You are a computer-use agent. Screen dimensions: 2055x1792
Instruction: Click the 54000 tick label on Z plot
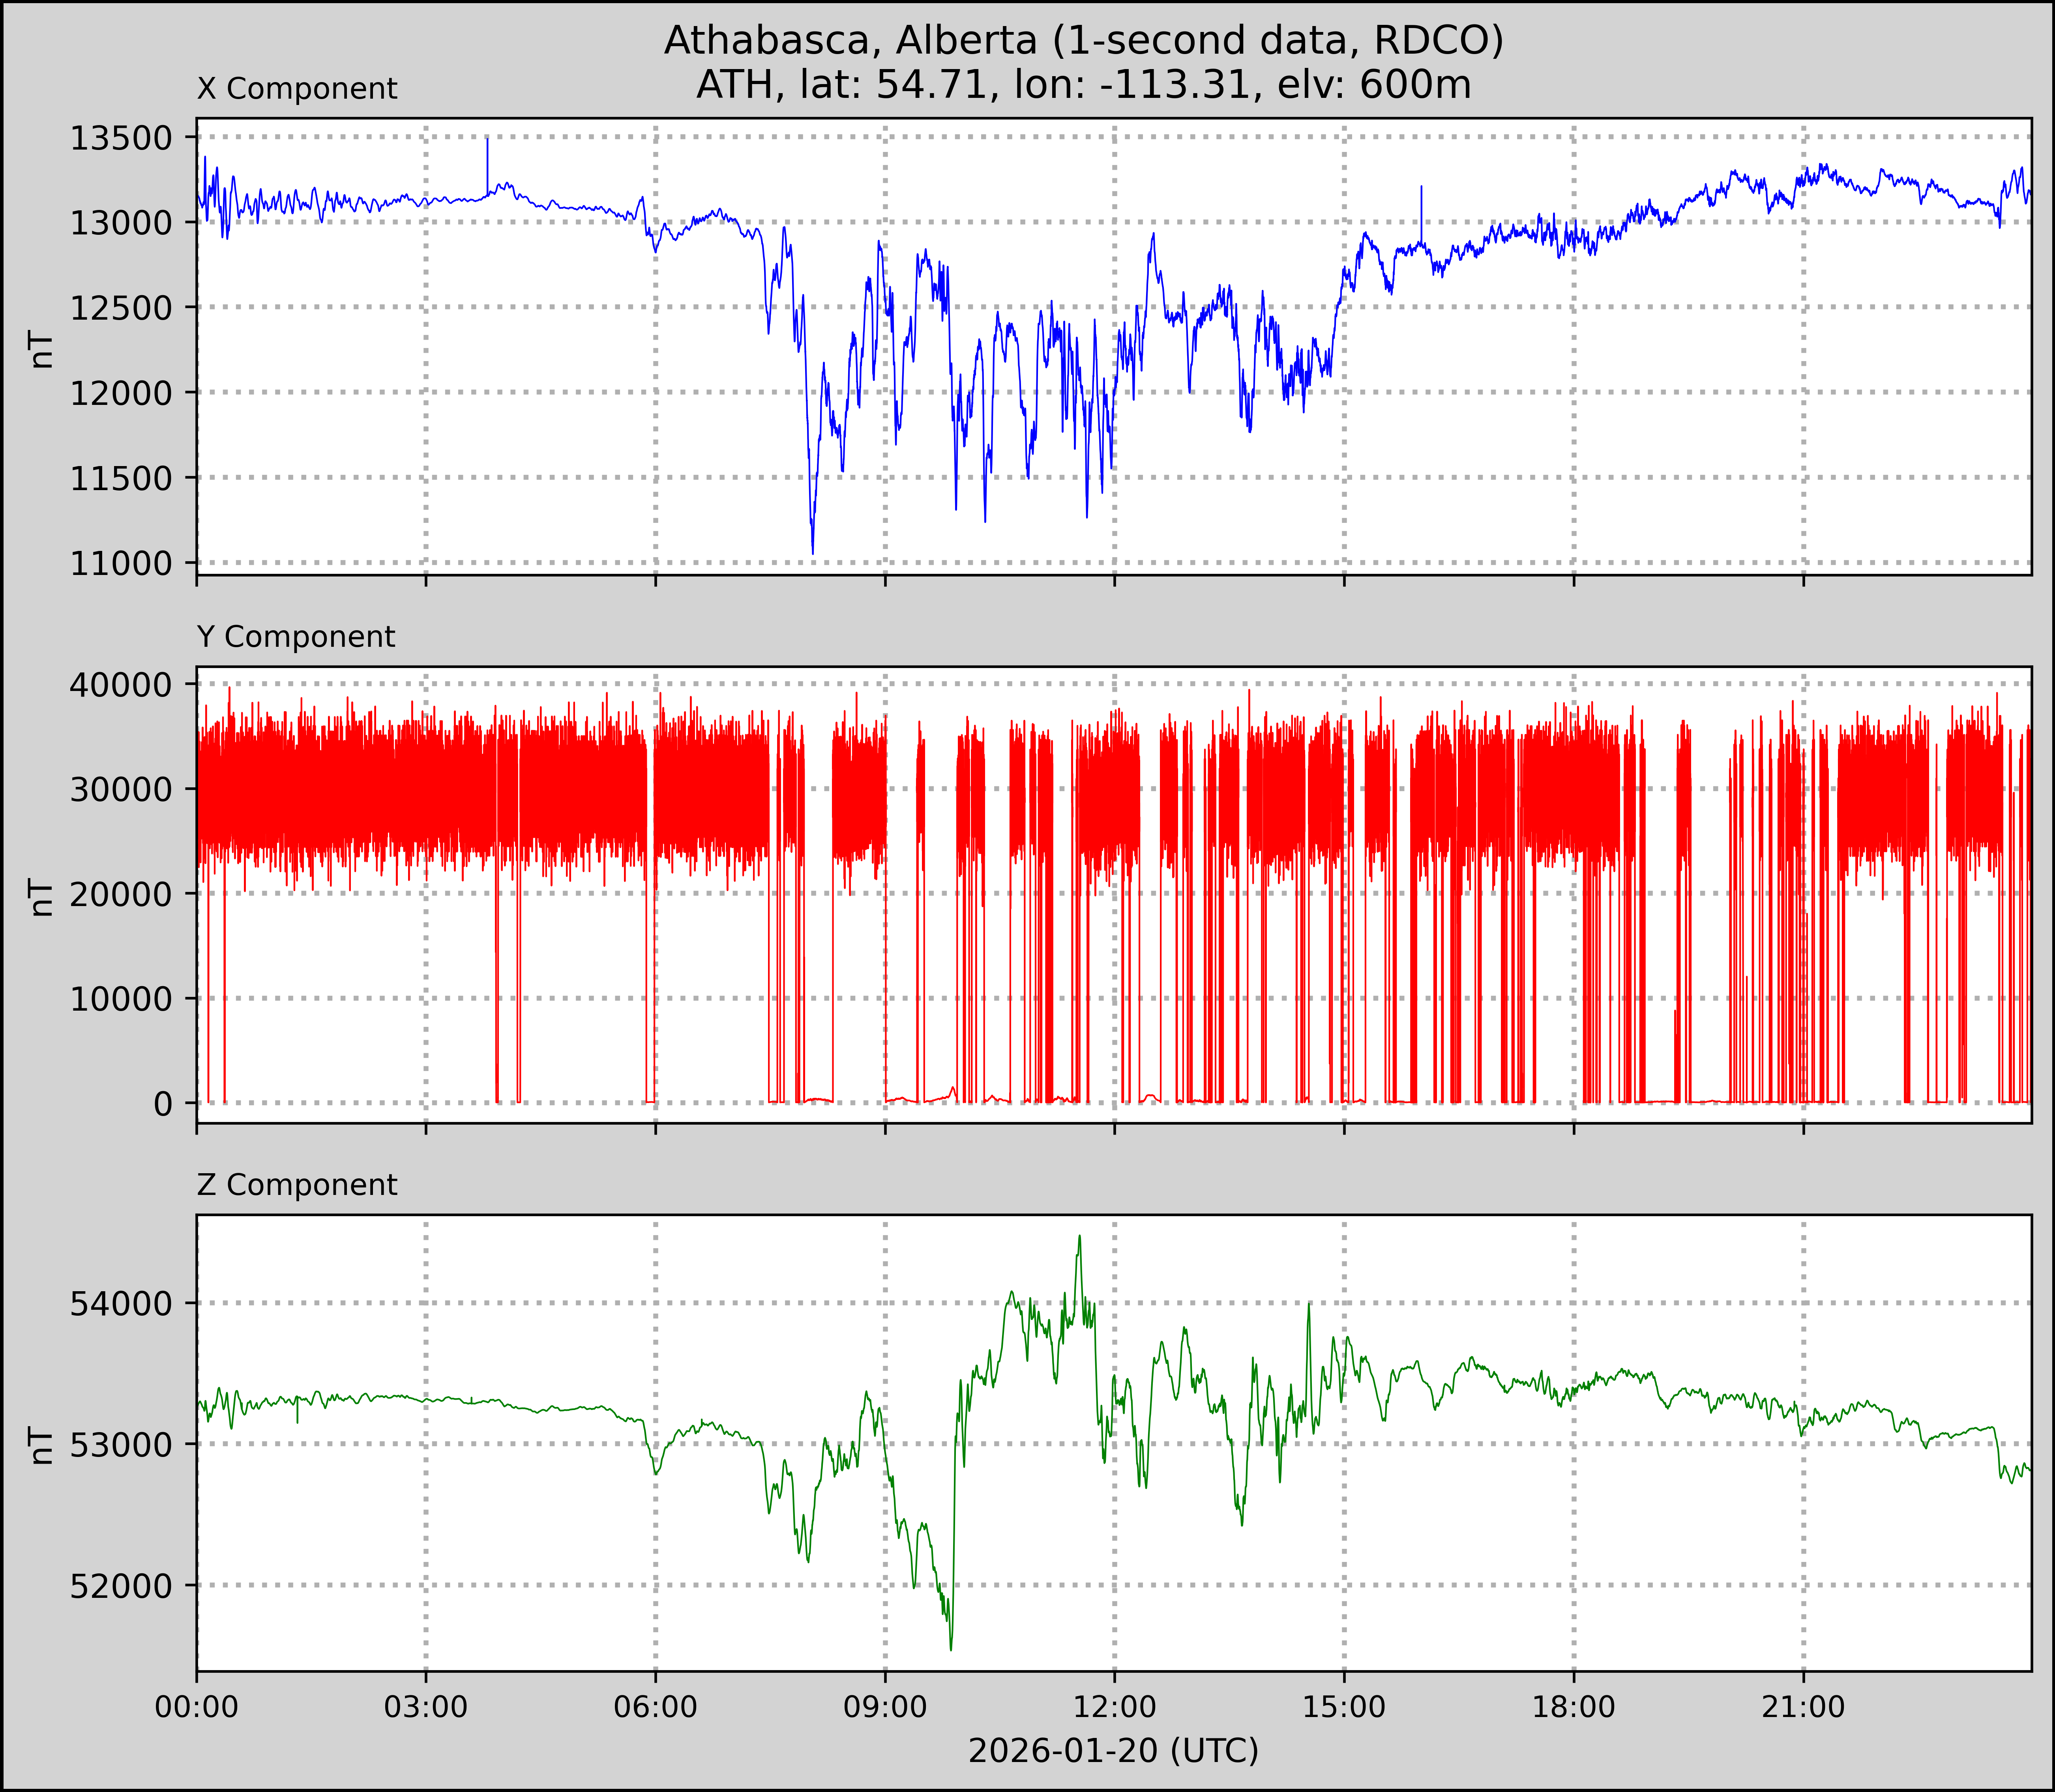point(121,1304)
